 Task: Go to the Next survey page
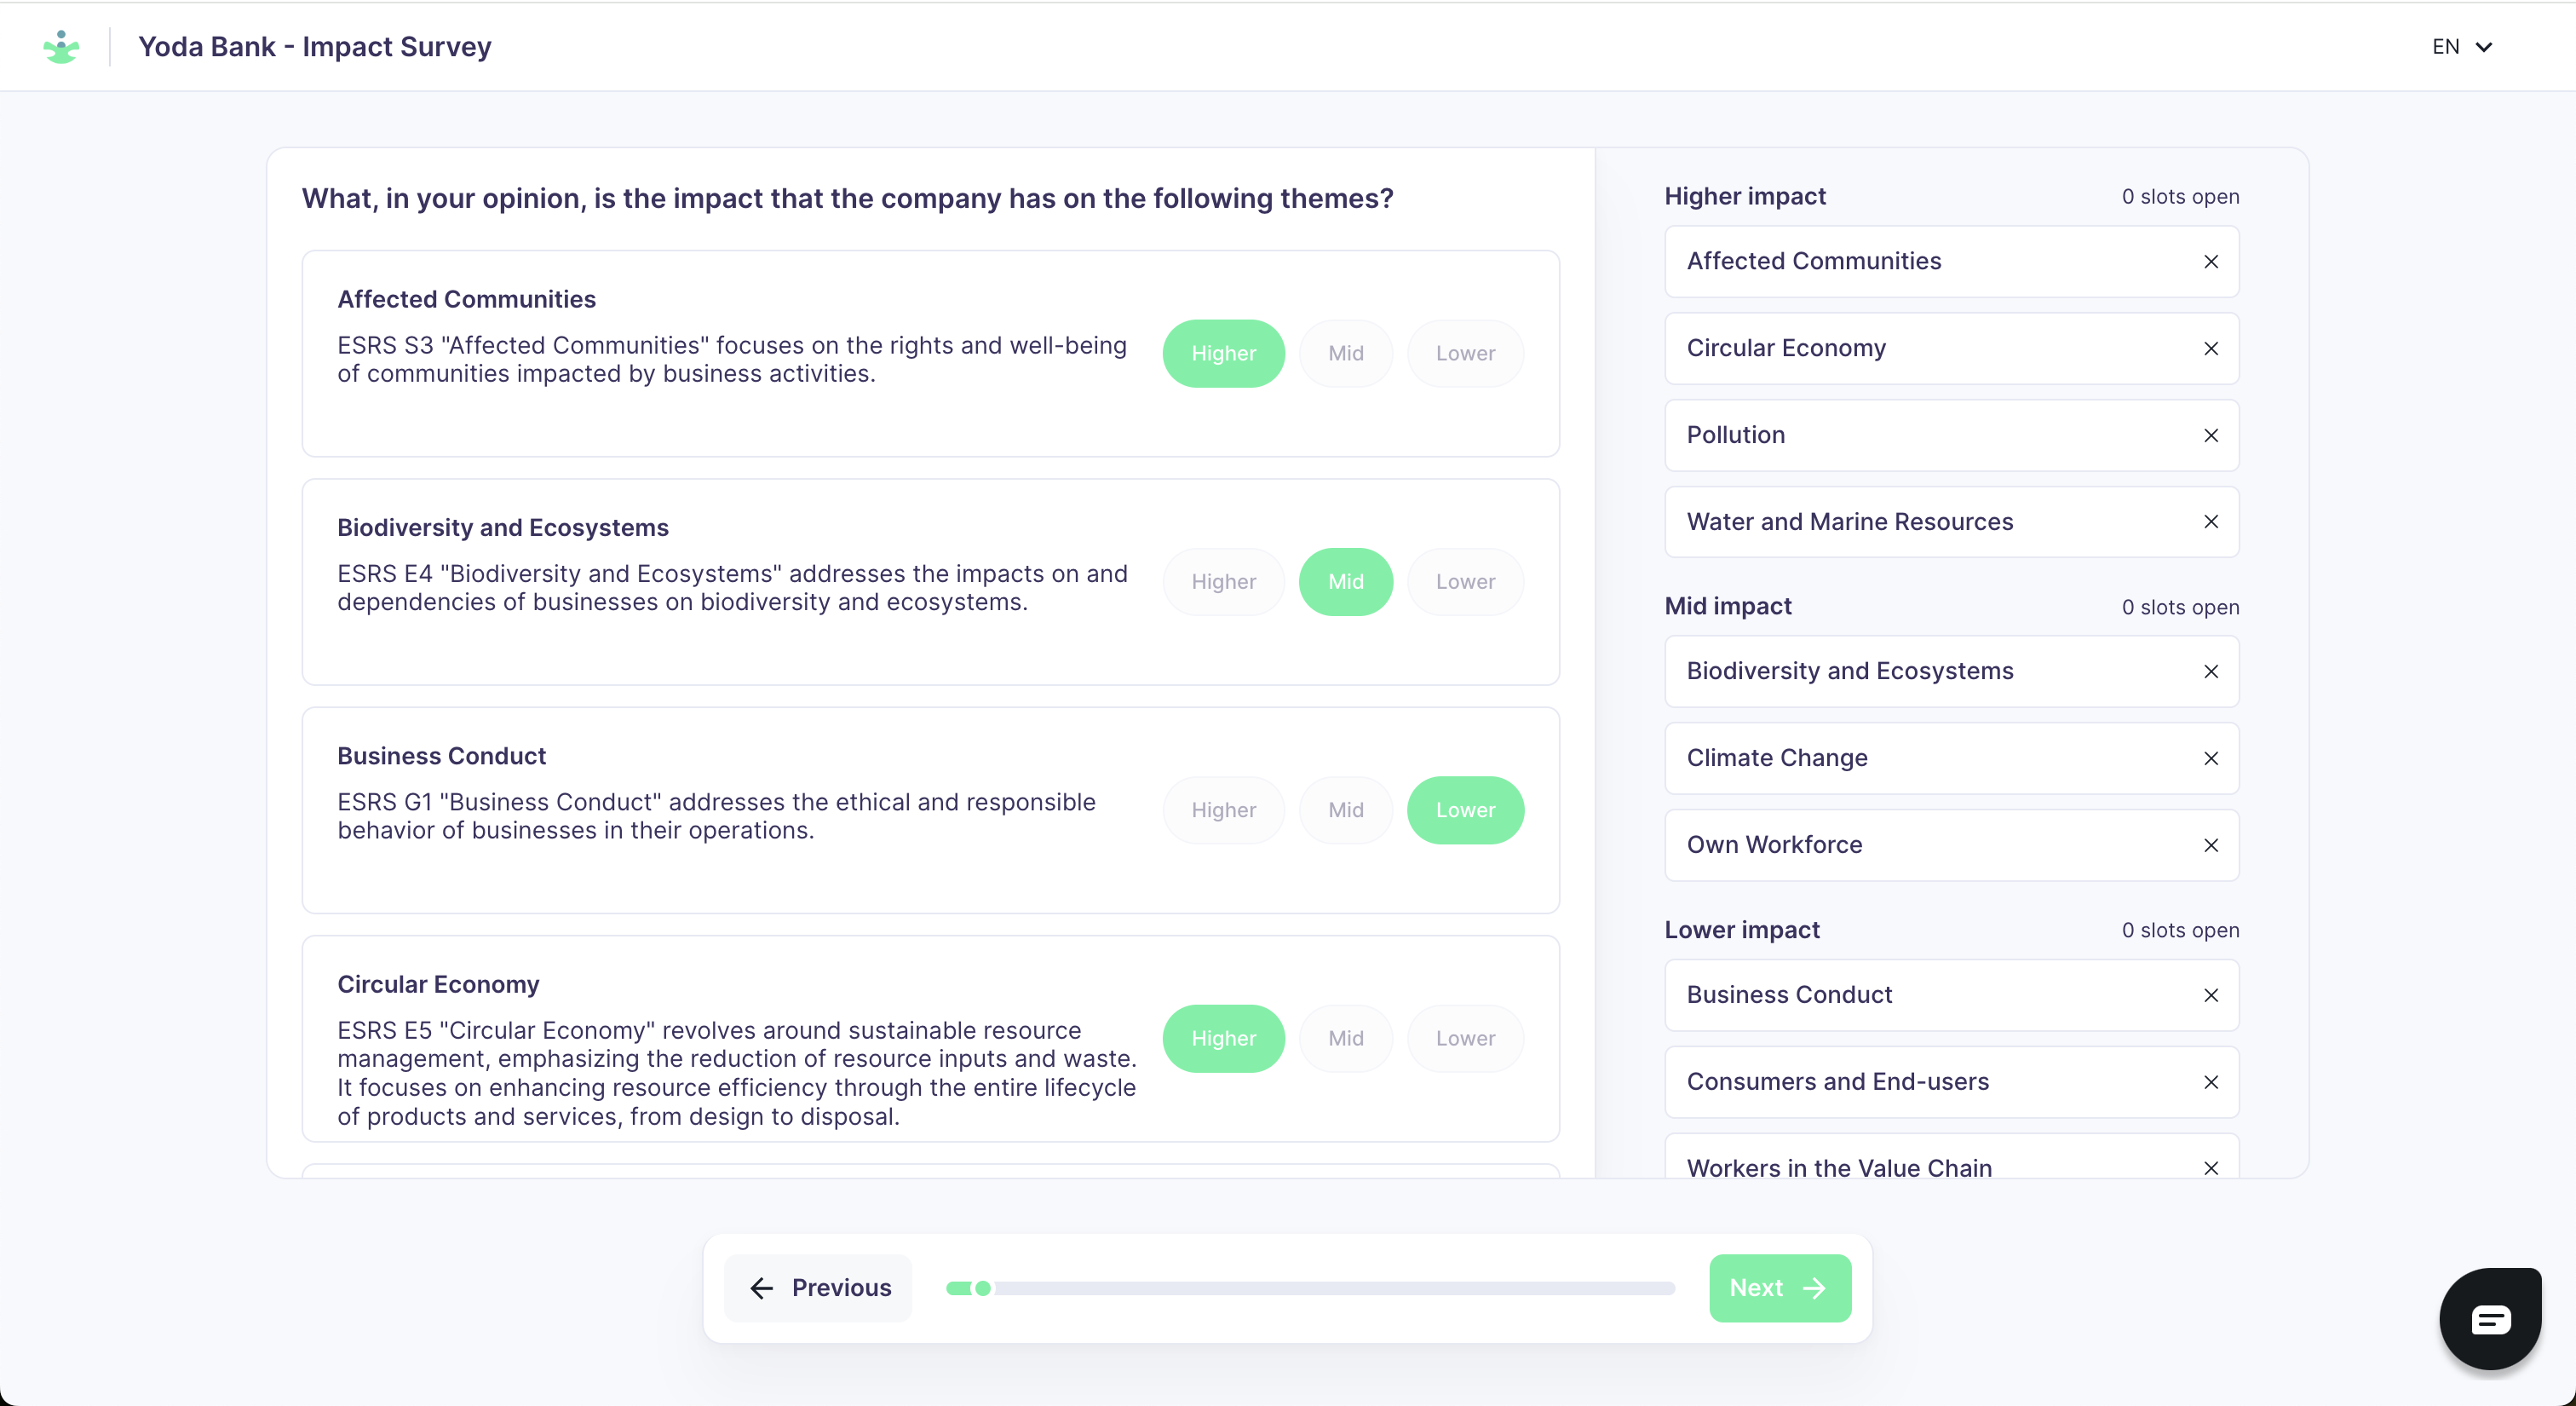(x=1779, y=1288)
